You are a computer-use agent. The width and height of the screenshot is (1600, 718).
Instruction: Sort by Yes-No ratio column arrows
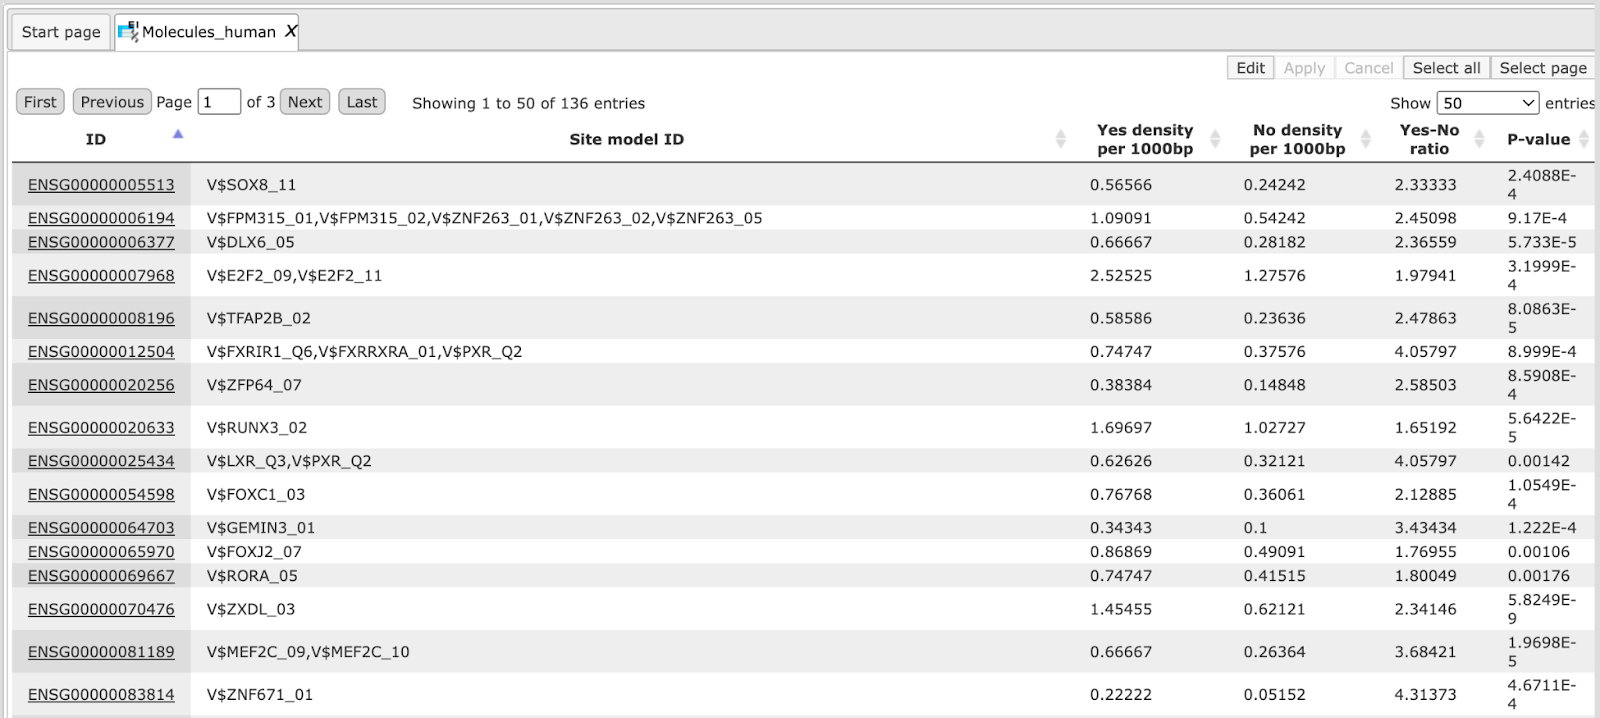(1480, 139)
